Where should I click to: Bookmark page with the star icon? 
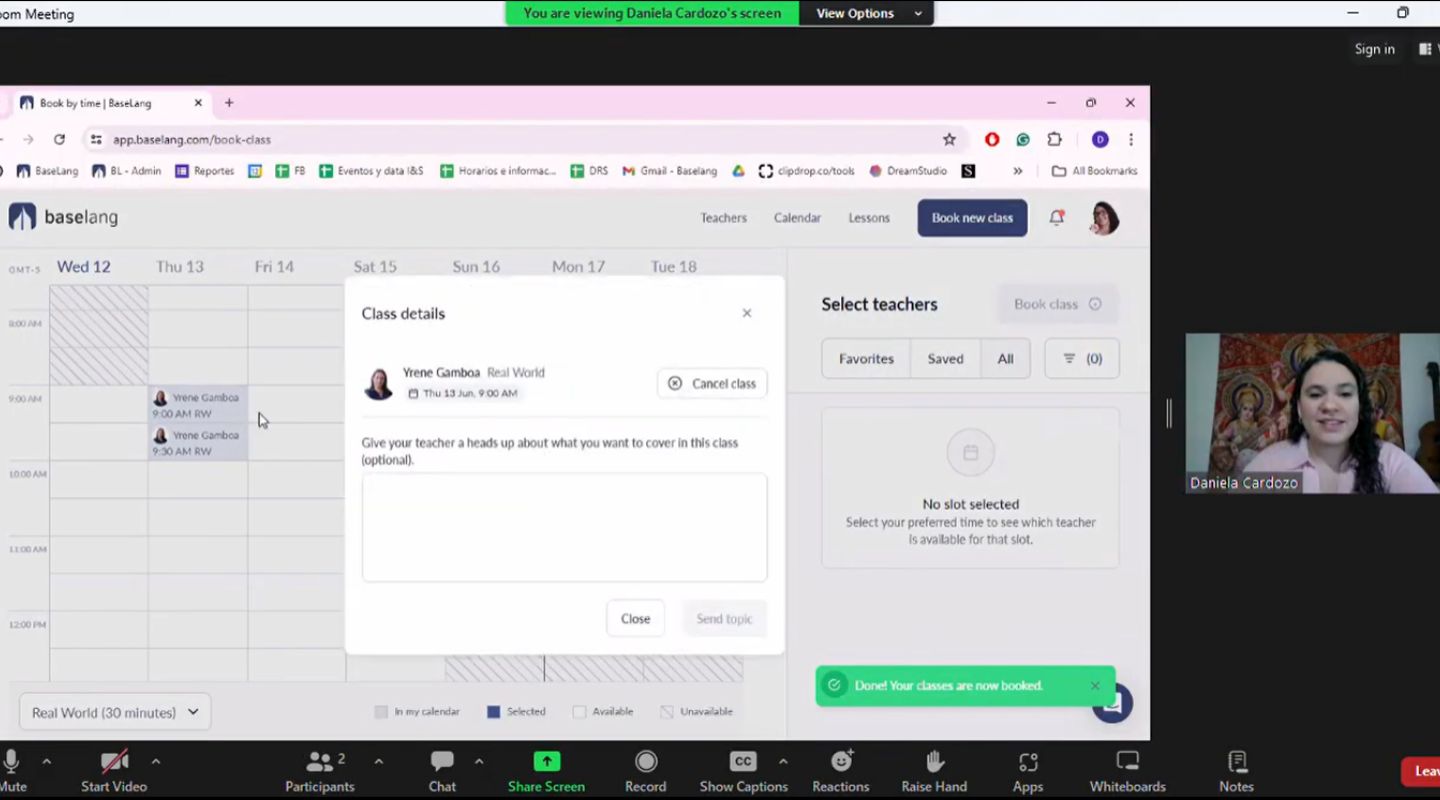click(x=949, y=140)
